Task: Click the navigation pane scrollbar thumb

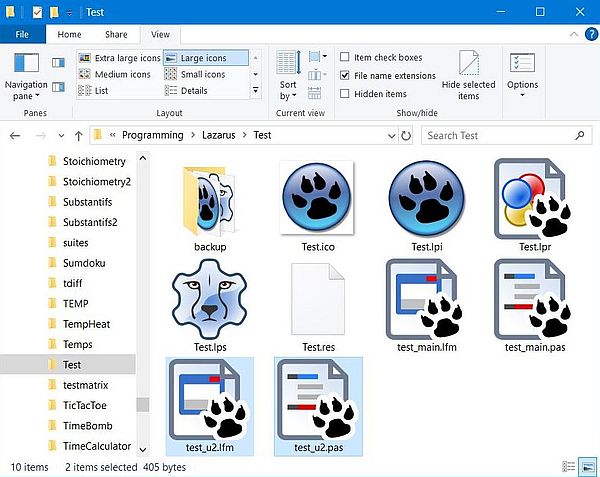Action: click(143, 405)
